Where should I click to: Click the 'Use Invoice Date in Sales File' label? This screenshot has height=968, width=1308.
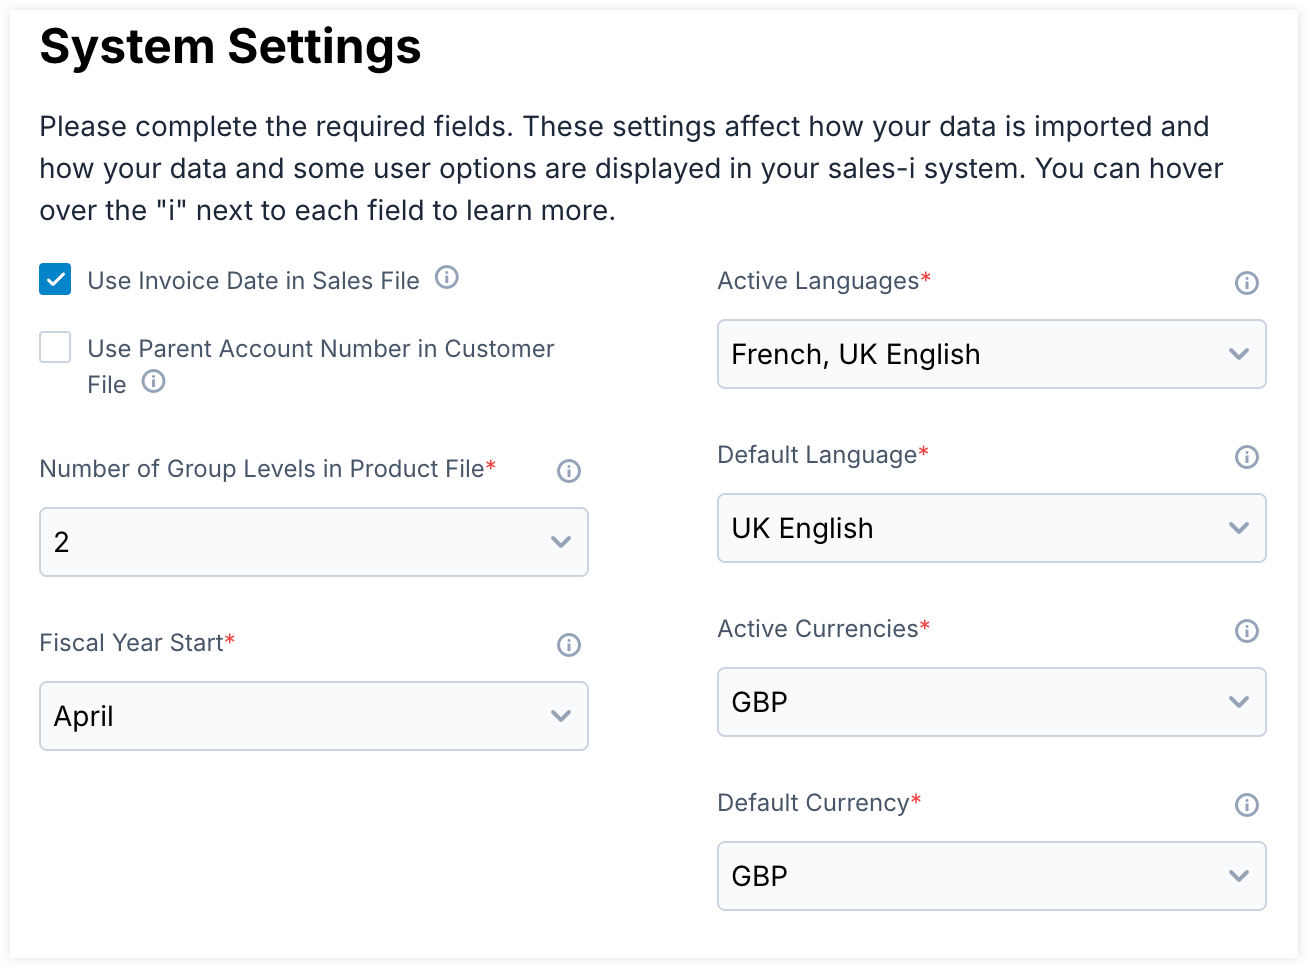253,281
